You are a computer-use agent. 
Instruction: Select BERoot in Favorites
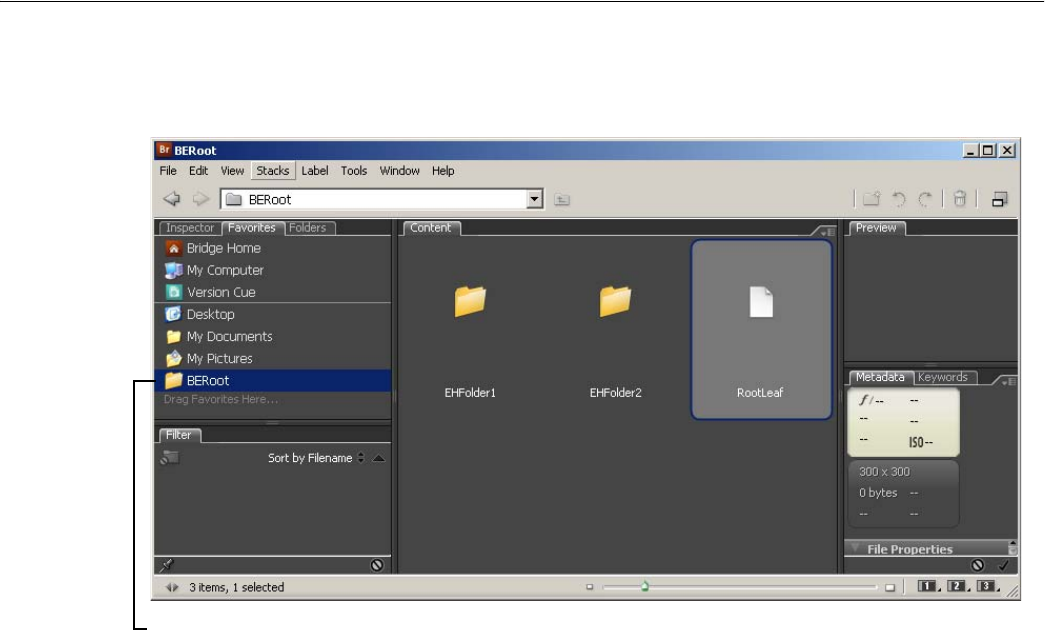coord(273,380)
